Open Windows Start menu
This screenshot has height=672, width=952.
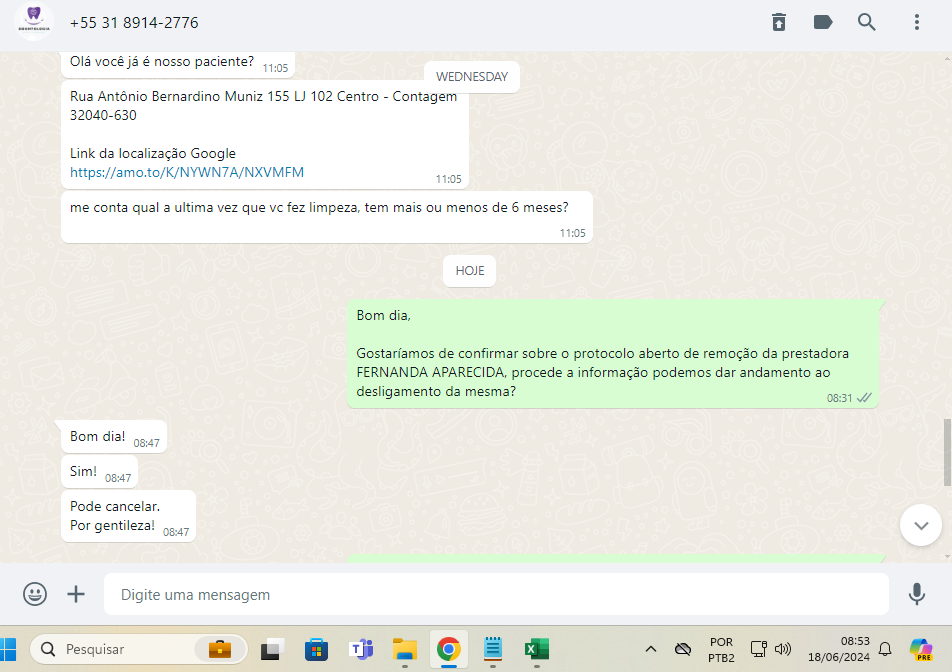[x=8, y=649]
